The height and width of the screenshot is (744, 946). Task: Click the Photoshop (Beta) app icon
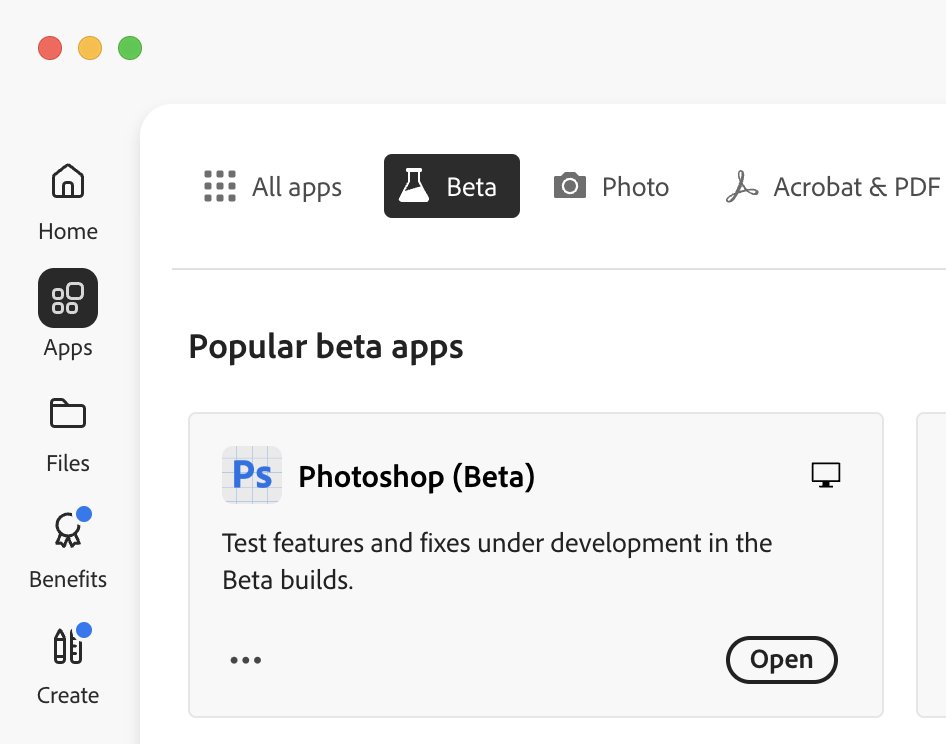tap(252, 475)
